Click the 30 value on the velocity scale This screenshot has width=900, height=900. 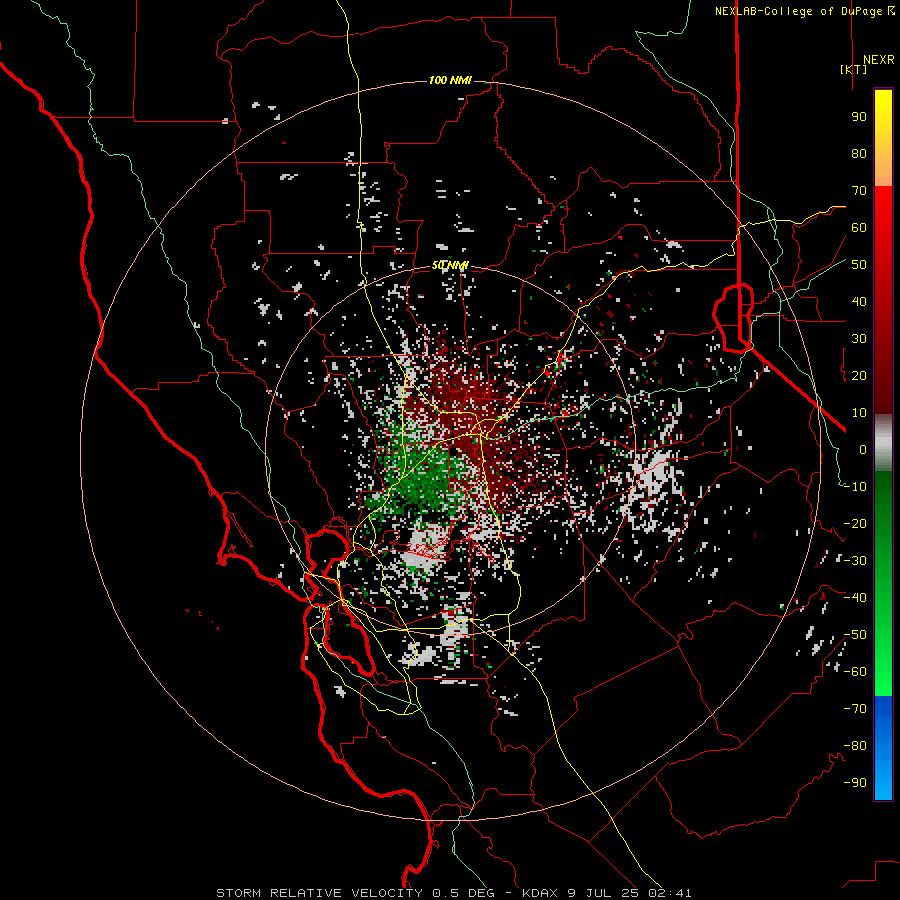(859, 339)
